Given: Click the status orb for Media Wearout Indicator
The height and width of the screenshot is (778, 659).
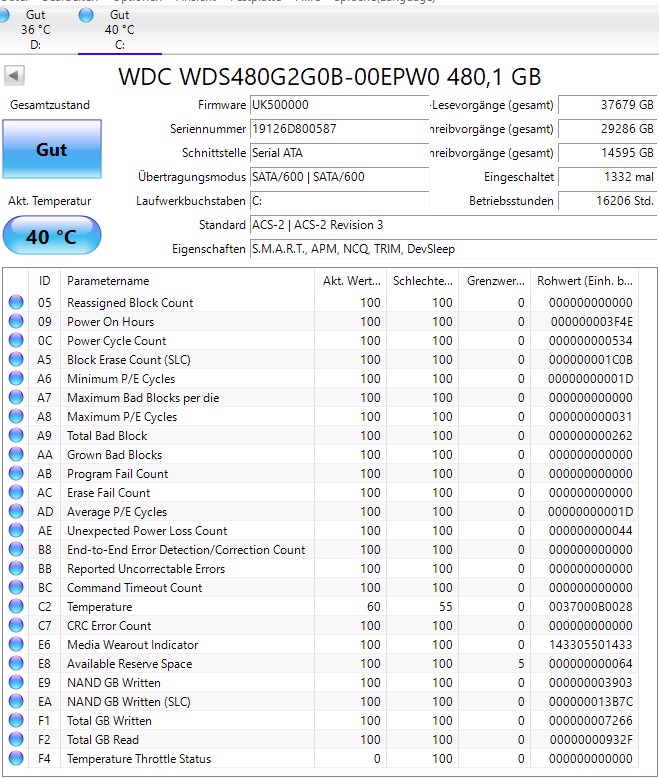Looking at the screenshot, I should click(x=16, y=645).
